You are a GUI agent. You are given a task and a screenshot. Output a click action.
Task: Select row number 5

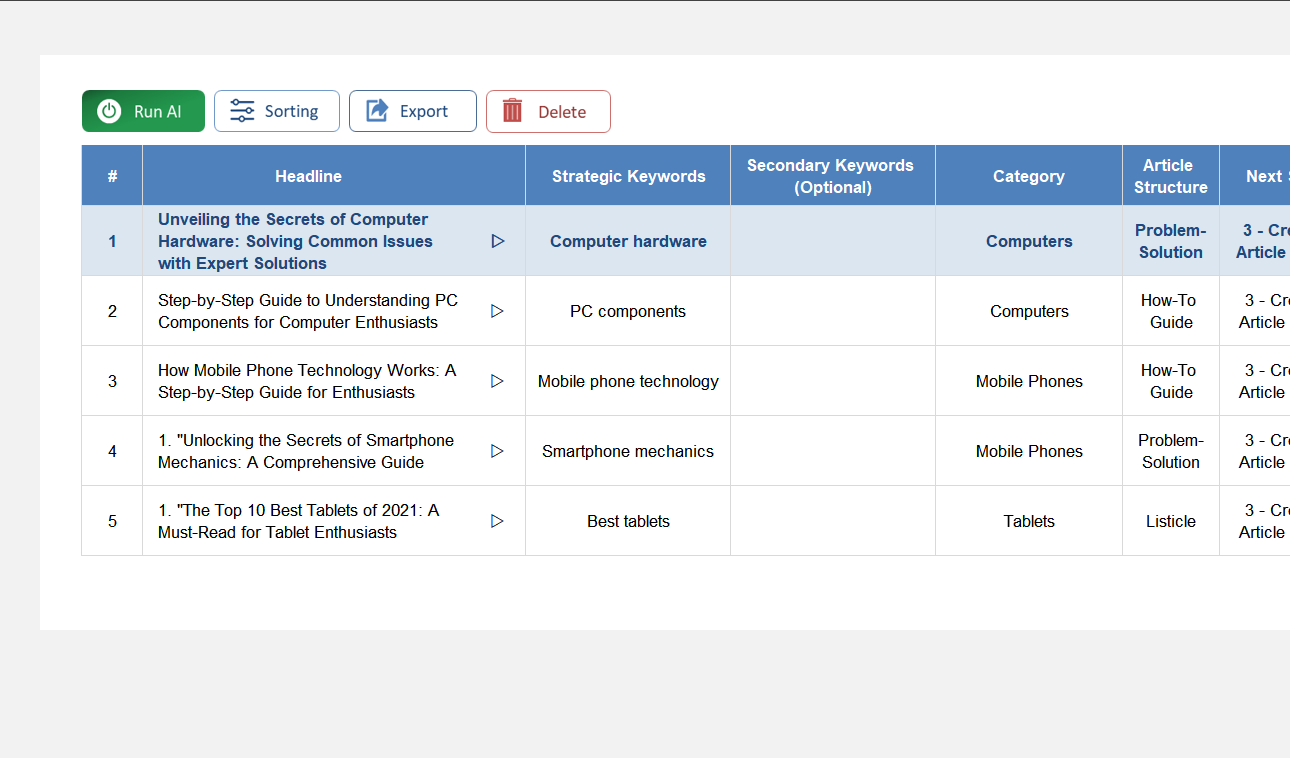click(112, 521)
